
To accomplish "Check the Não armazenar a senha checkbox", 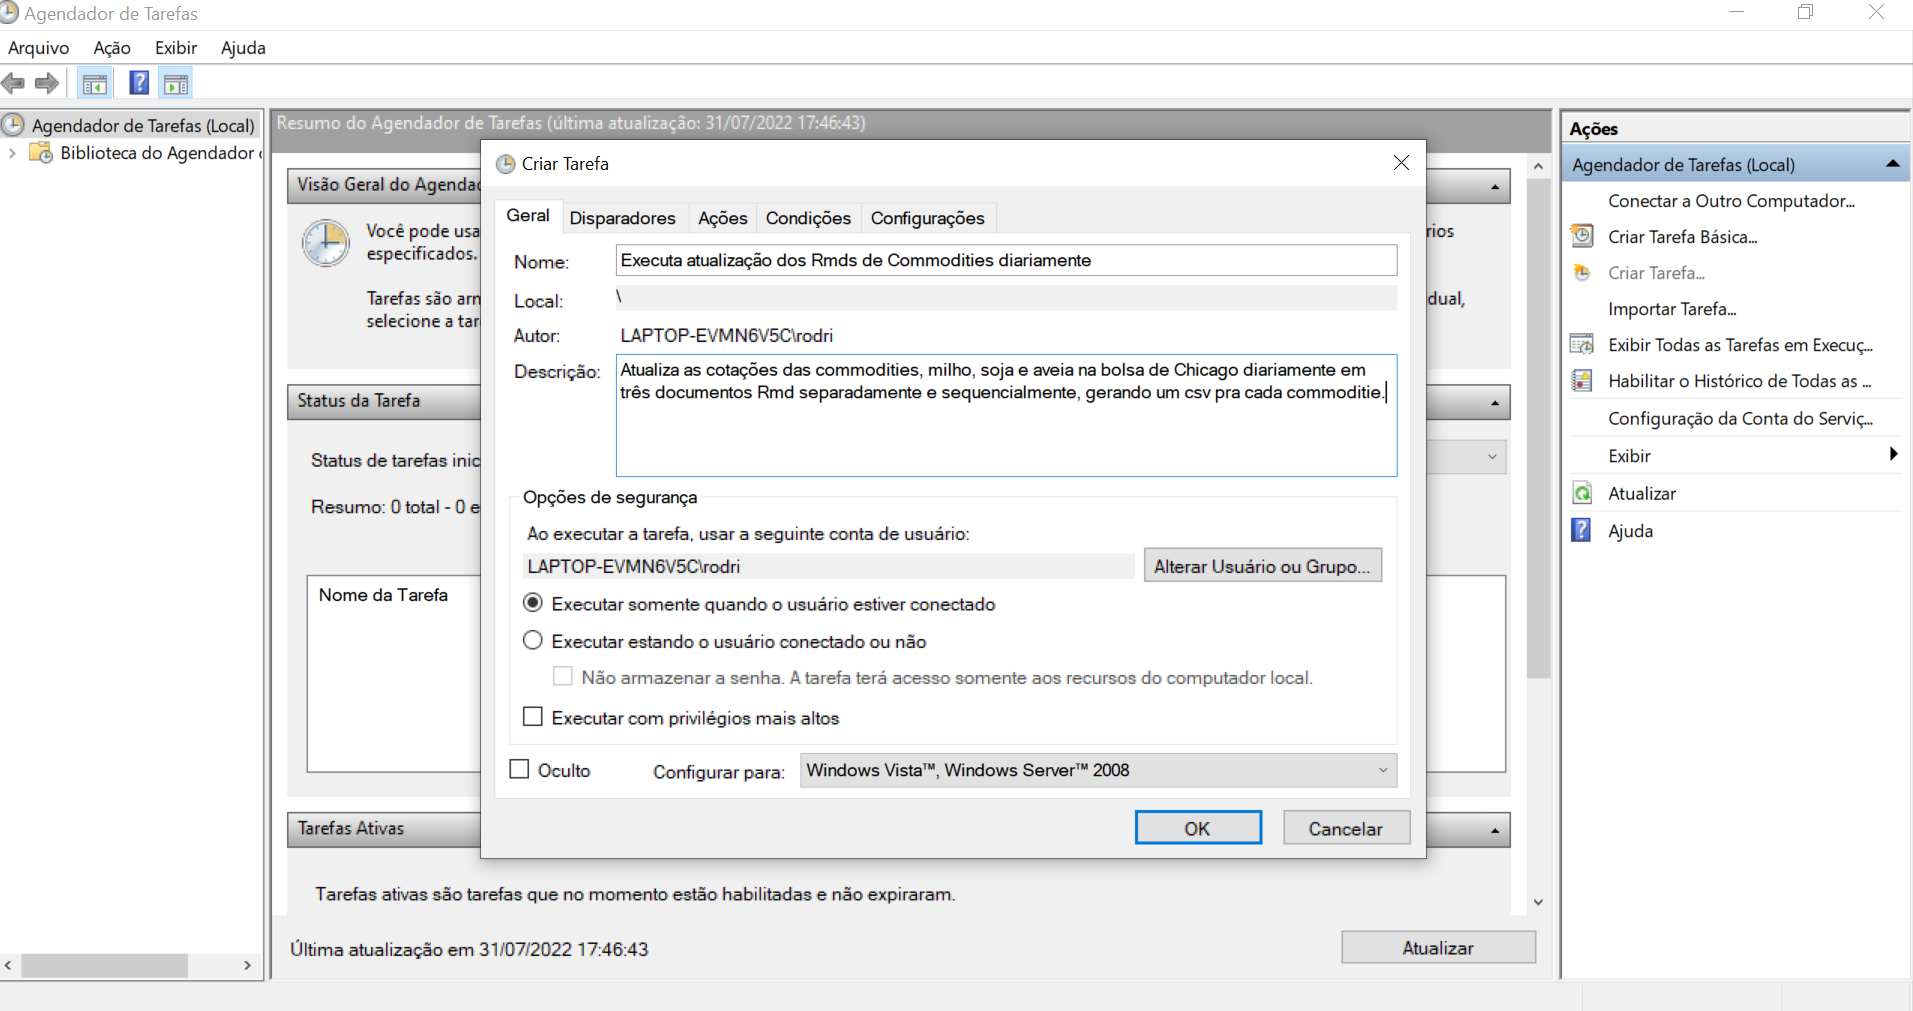I will point(563,677).
